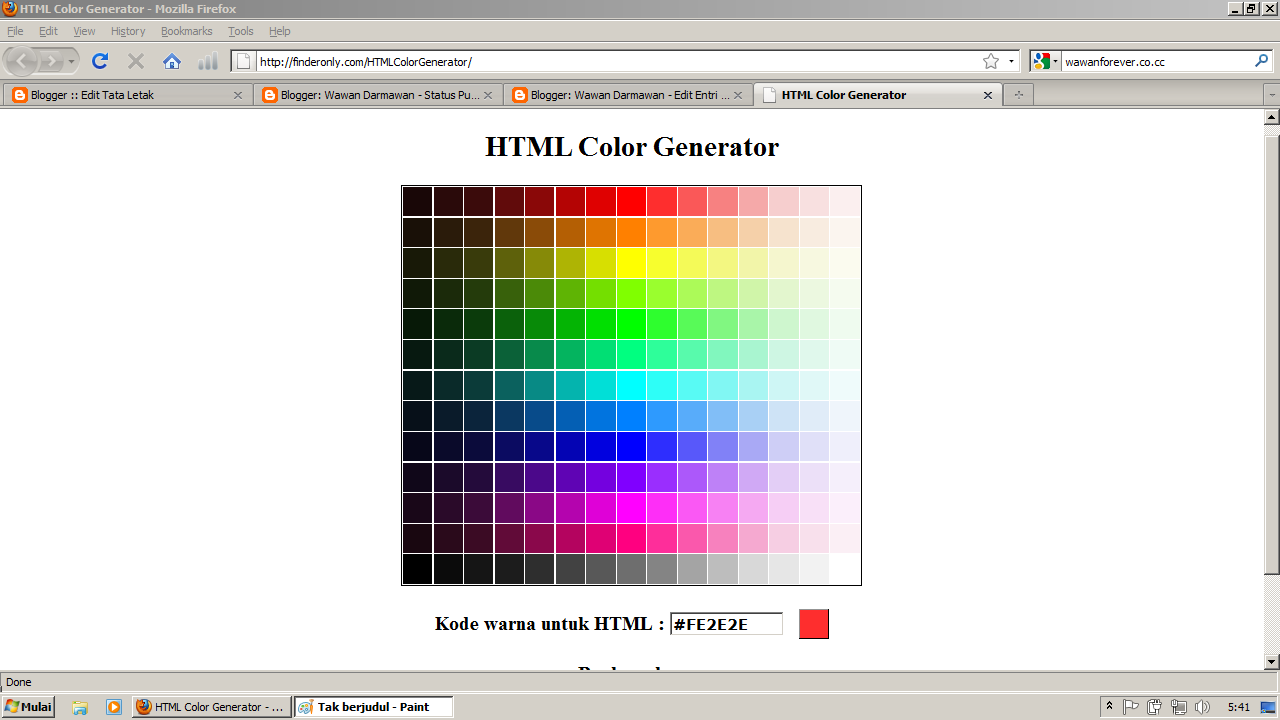The height and width of the screenshot is (720, 1280).
Task: Click the search magnifier icon
Action: (x=1262, y=61)
